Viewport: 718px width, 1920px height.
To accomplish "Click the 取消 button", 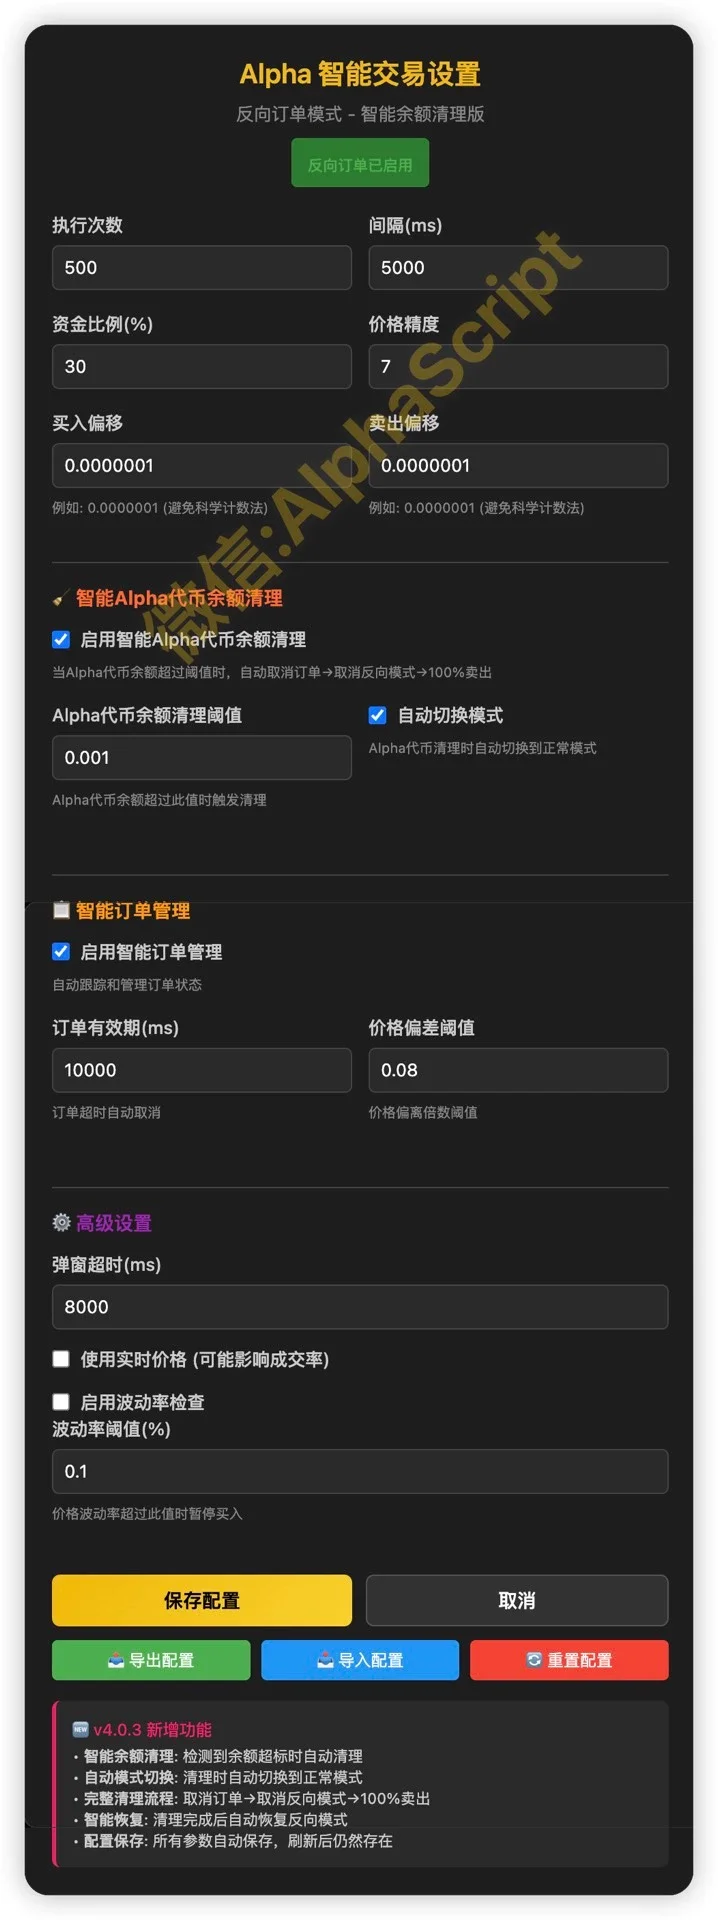I will (516, 1600).
